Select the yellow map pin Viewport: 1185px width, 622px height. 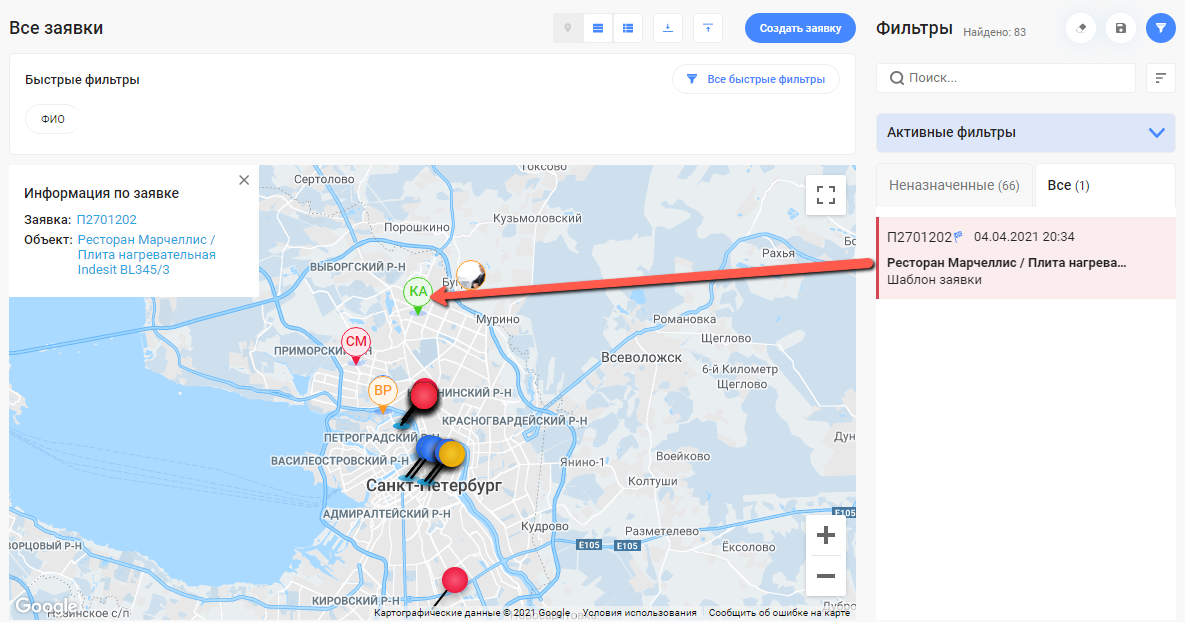point(451,454)
